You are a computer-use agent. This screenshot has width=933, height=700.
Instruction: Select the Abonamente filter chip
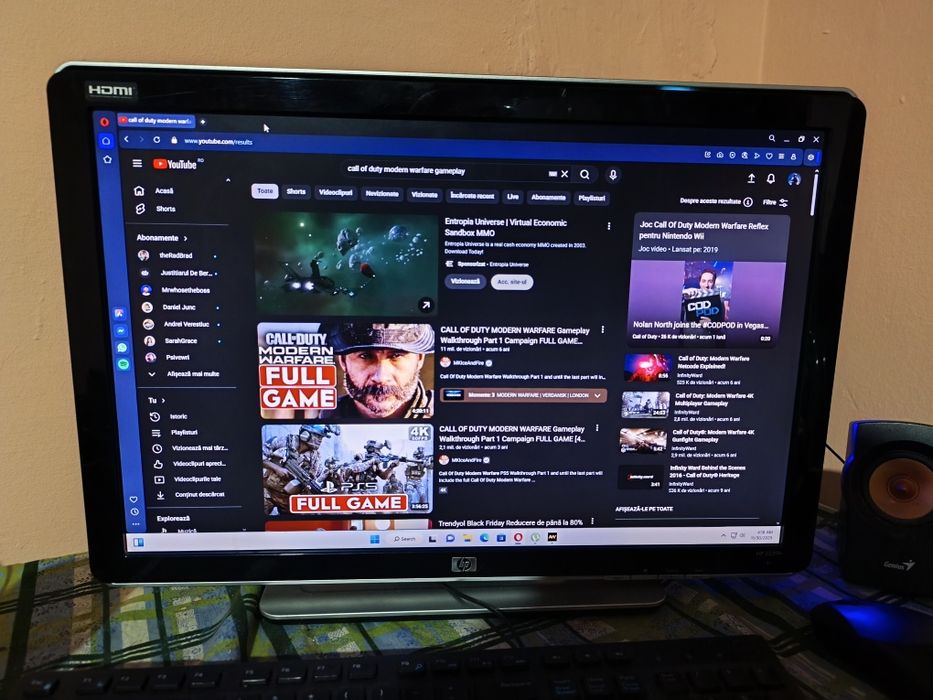click(548, 197)
